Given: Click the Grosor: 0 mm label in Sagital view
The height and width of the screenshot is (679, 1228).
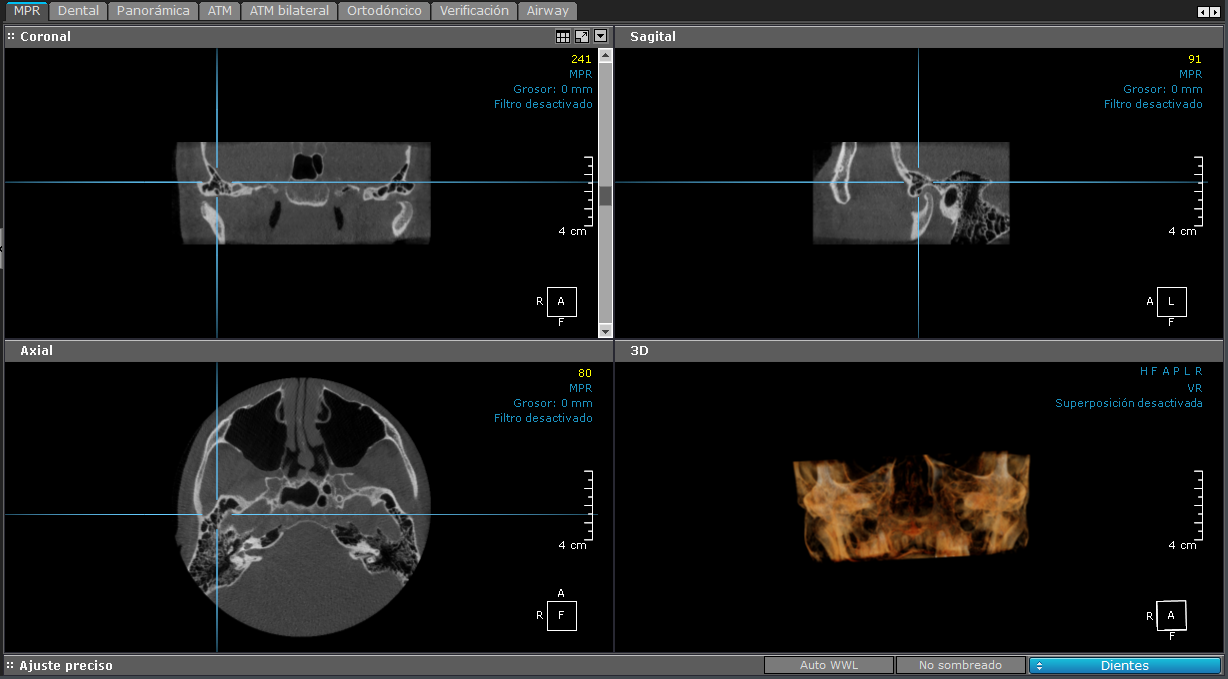Looking at the screenshot, I should tap(1162, 89).
